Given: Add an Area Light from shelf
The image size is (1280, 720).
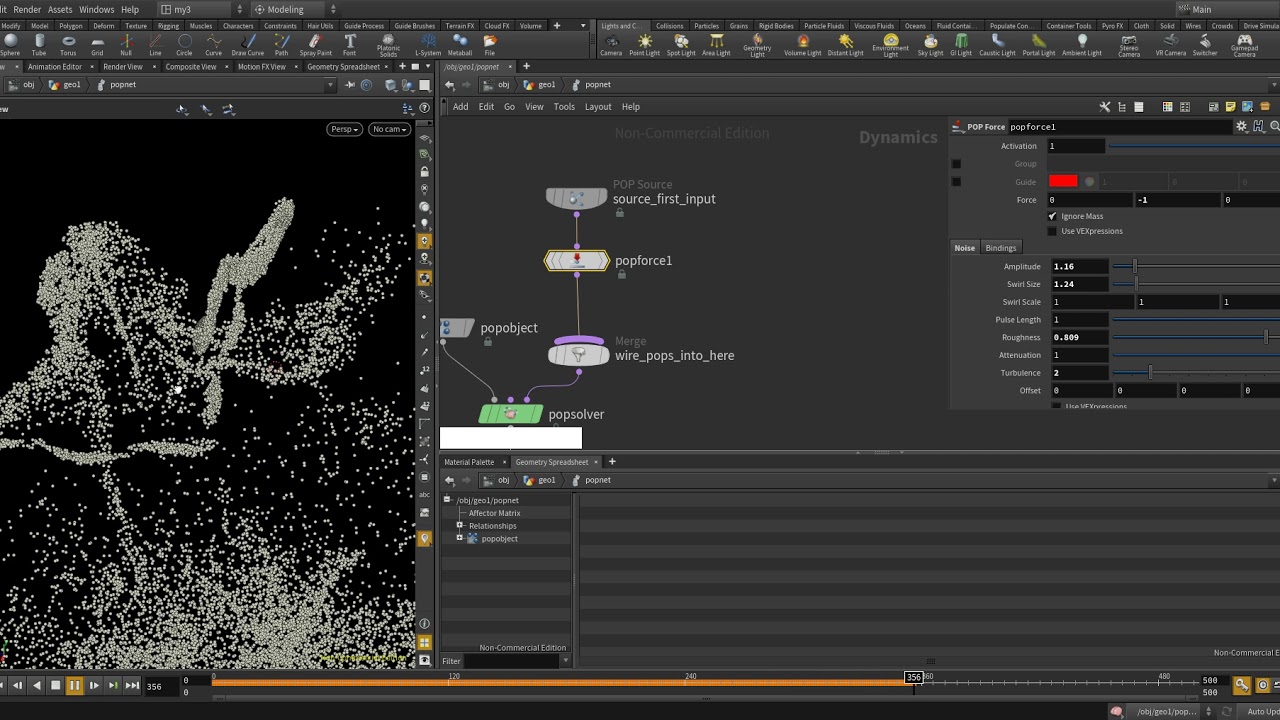Looking at the screenshot, I should tap(716, 45).
